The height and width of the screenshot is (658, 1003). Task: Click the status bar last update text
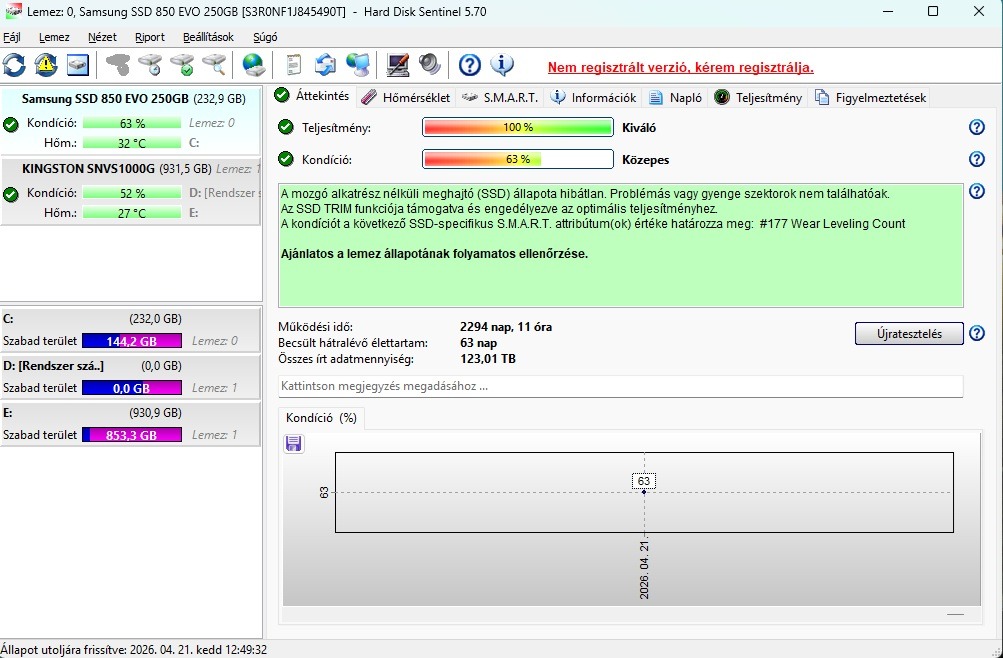tap(134, 650)
